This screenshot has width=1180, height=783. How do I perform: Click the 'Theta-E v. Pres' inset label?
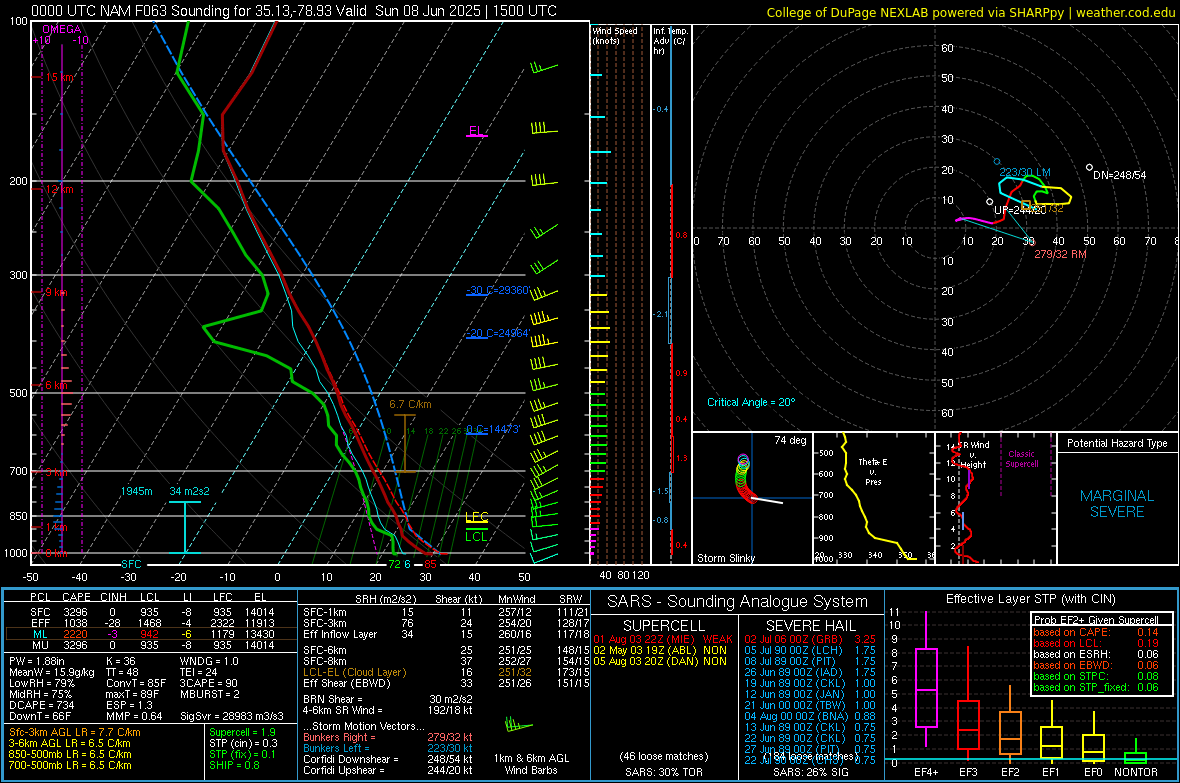tap(873, 471)
